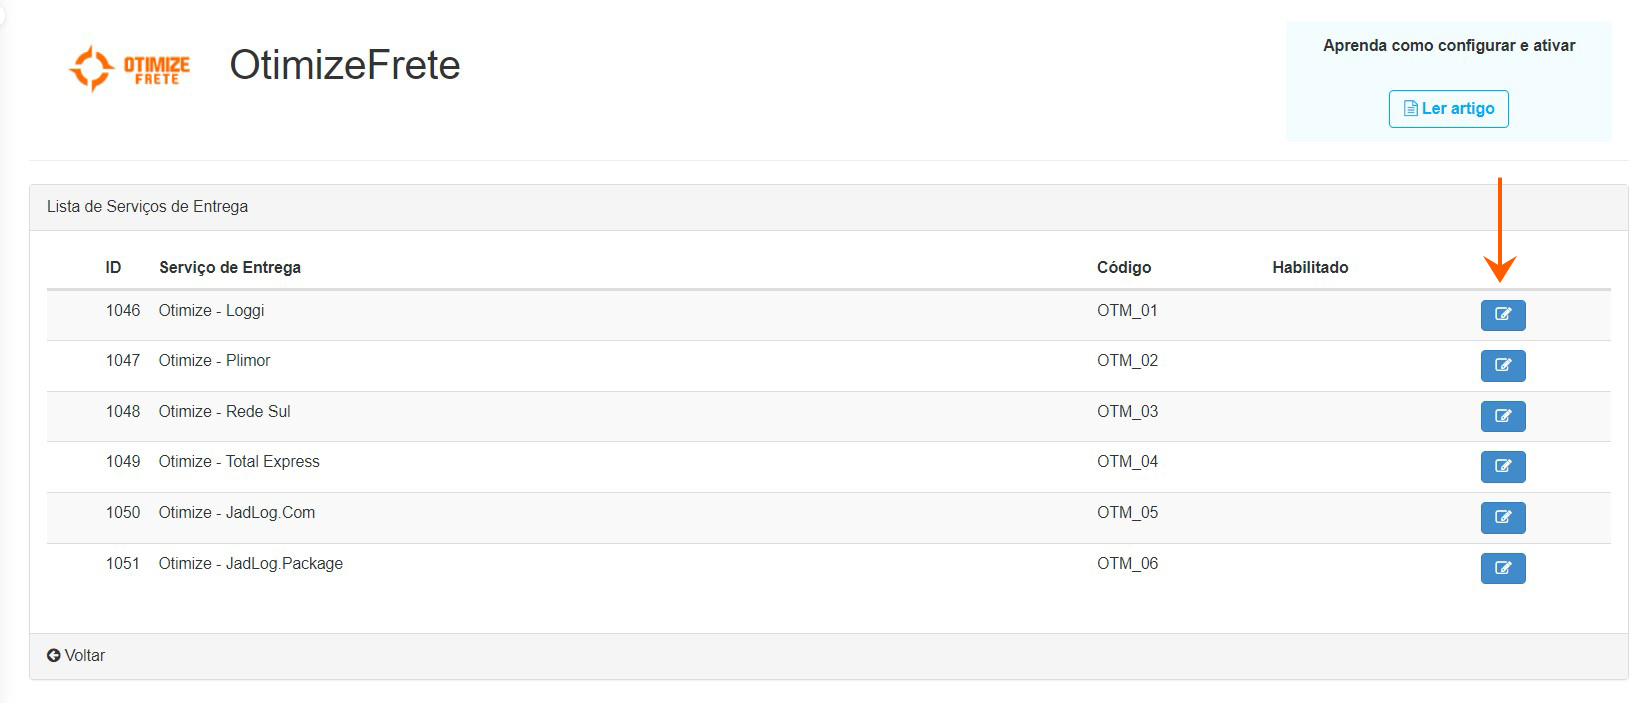Edit Otimize - JadLog.Package service
The width and height of the screenshot is (1650, 703).
1502,568
